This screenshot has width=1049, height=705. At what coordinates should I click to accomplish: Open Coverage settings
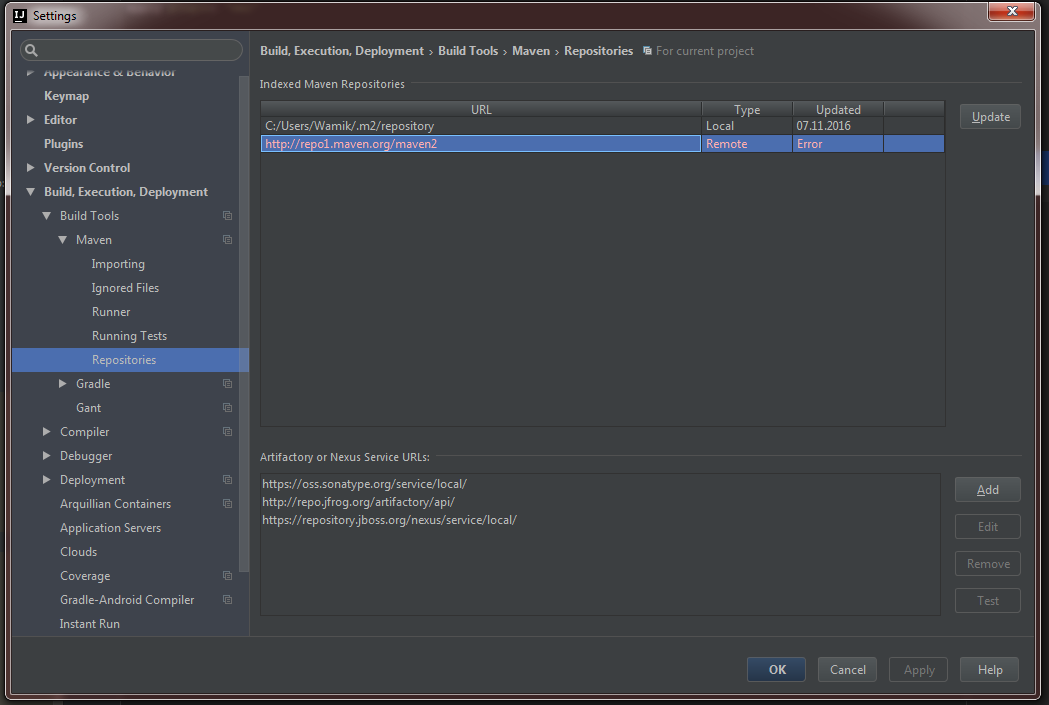pyautogui.click(x=85, y=576)
